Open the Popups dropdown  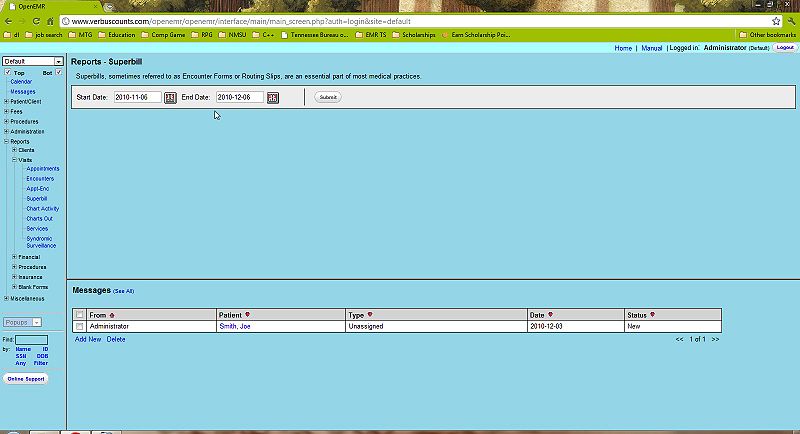[22, 322]
